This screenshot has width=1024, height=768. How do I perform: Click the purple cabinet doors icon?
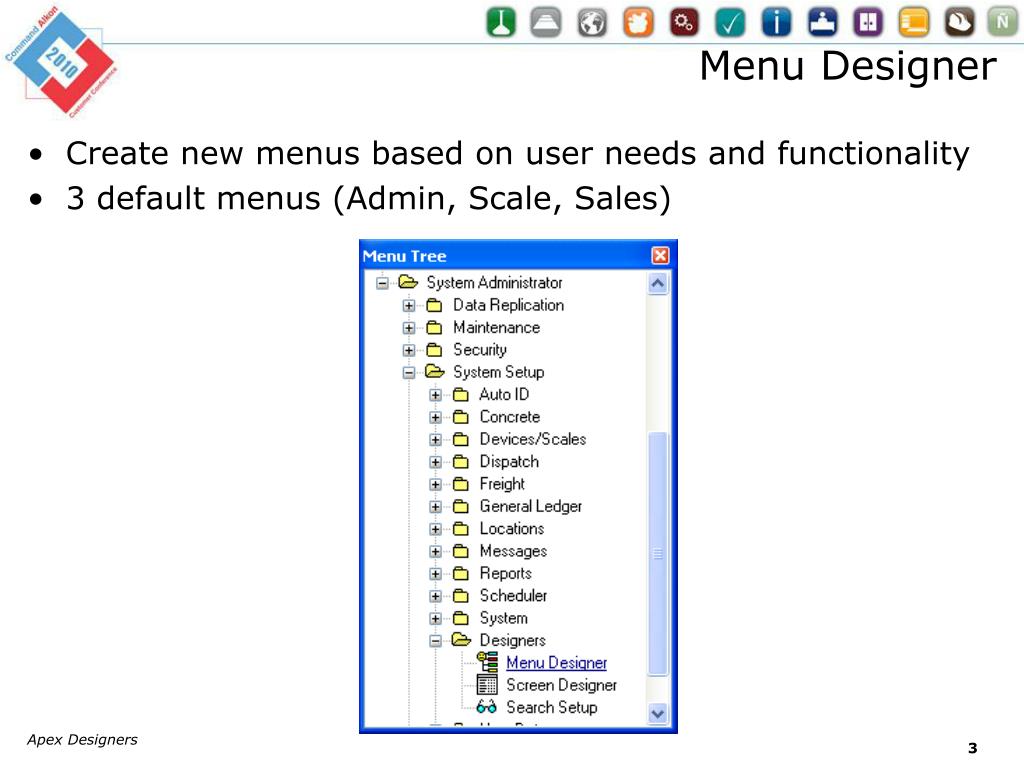click(x=868, y=22)
